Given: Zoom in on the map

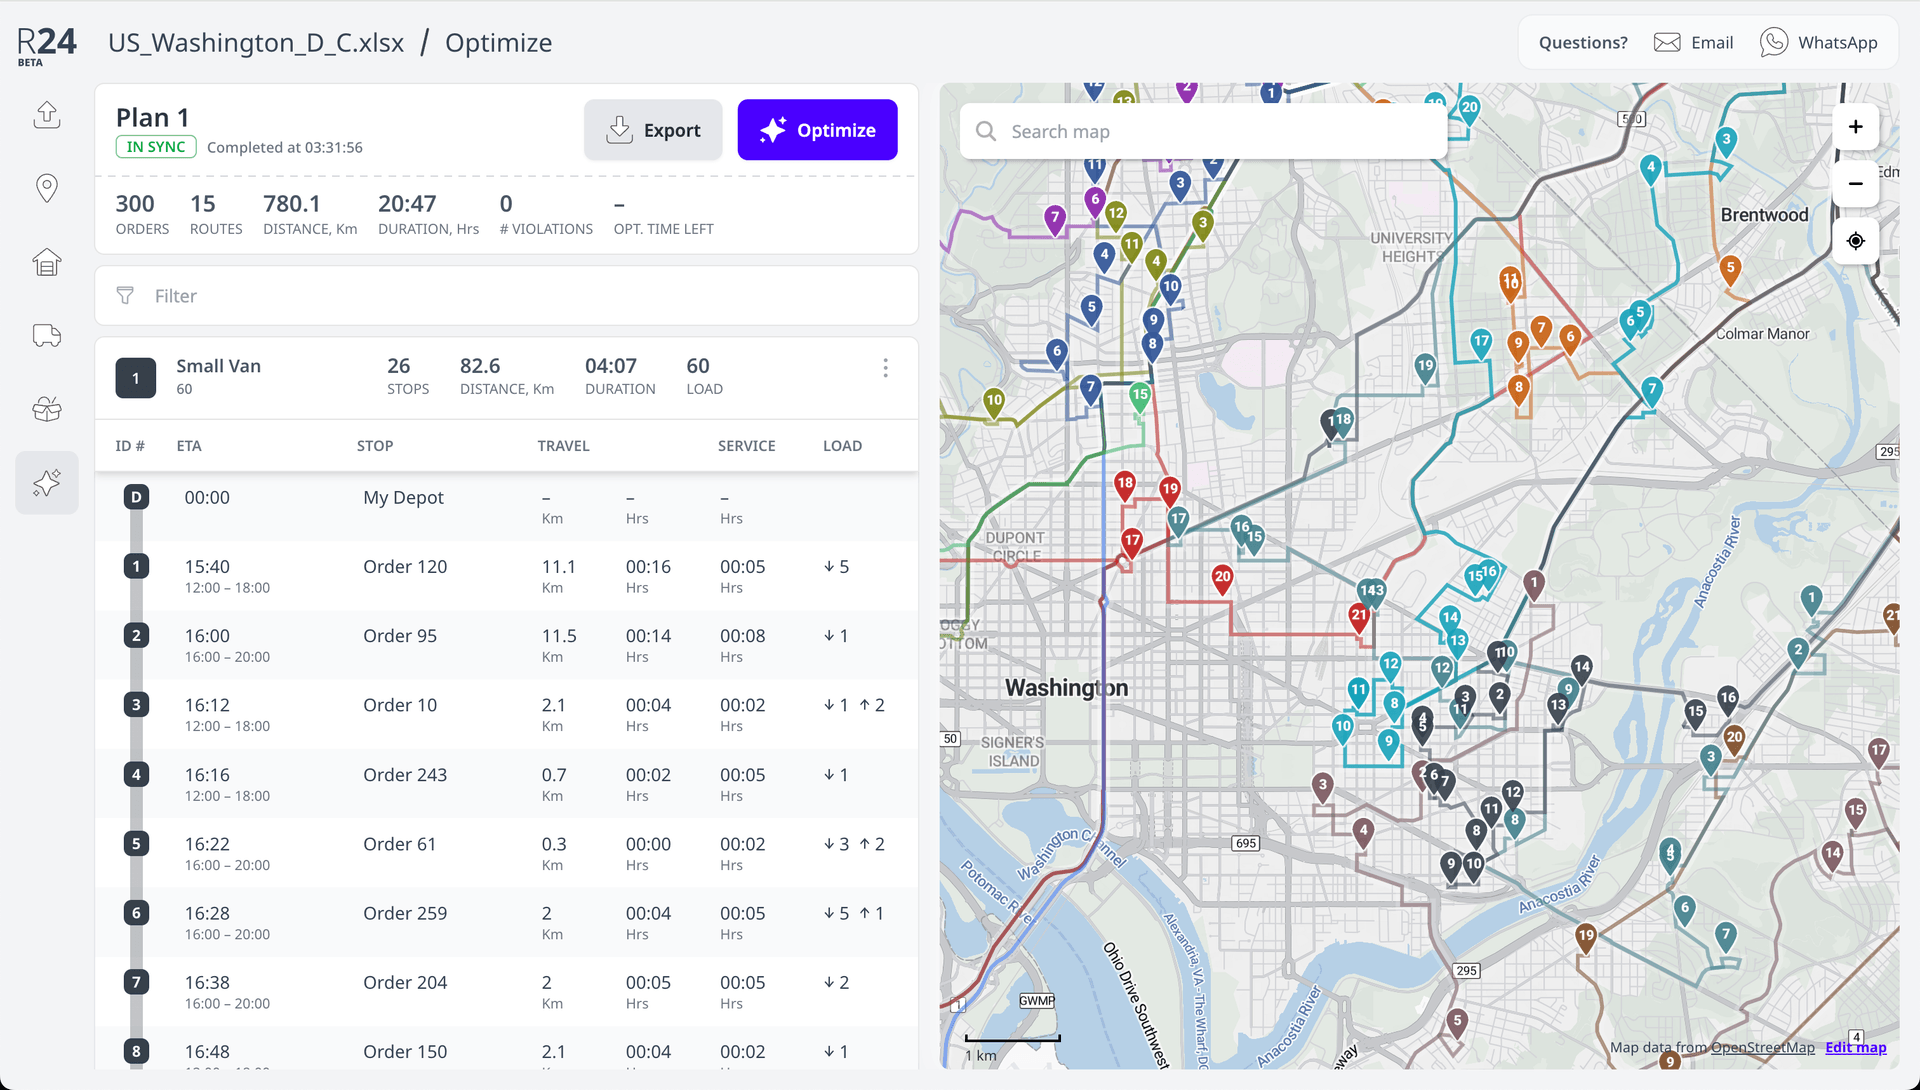Looking at the screenshot, I should [x=1855, y=127].
